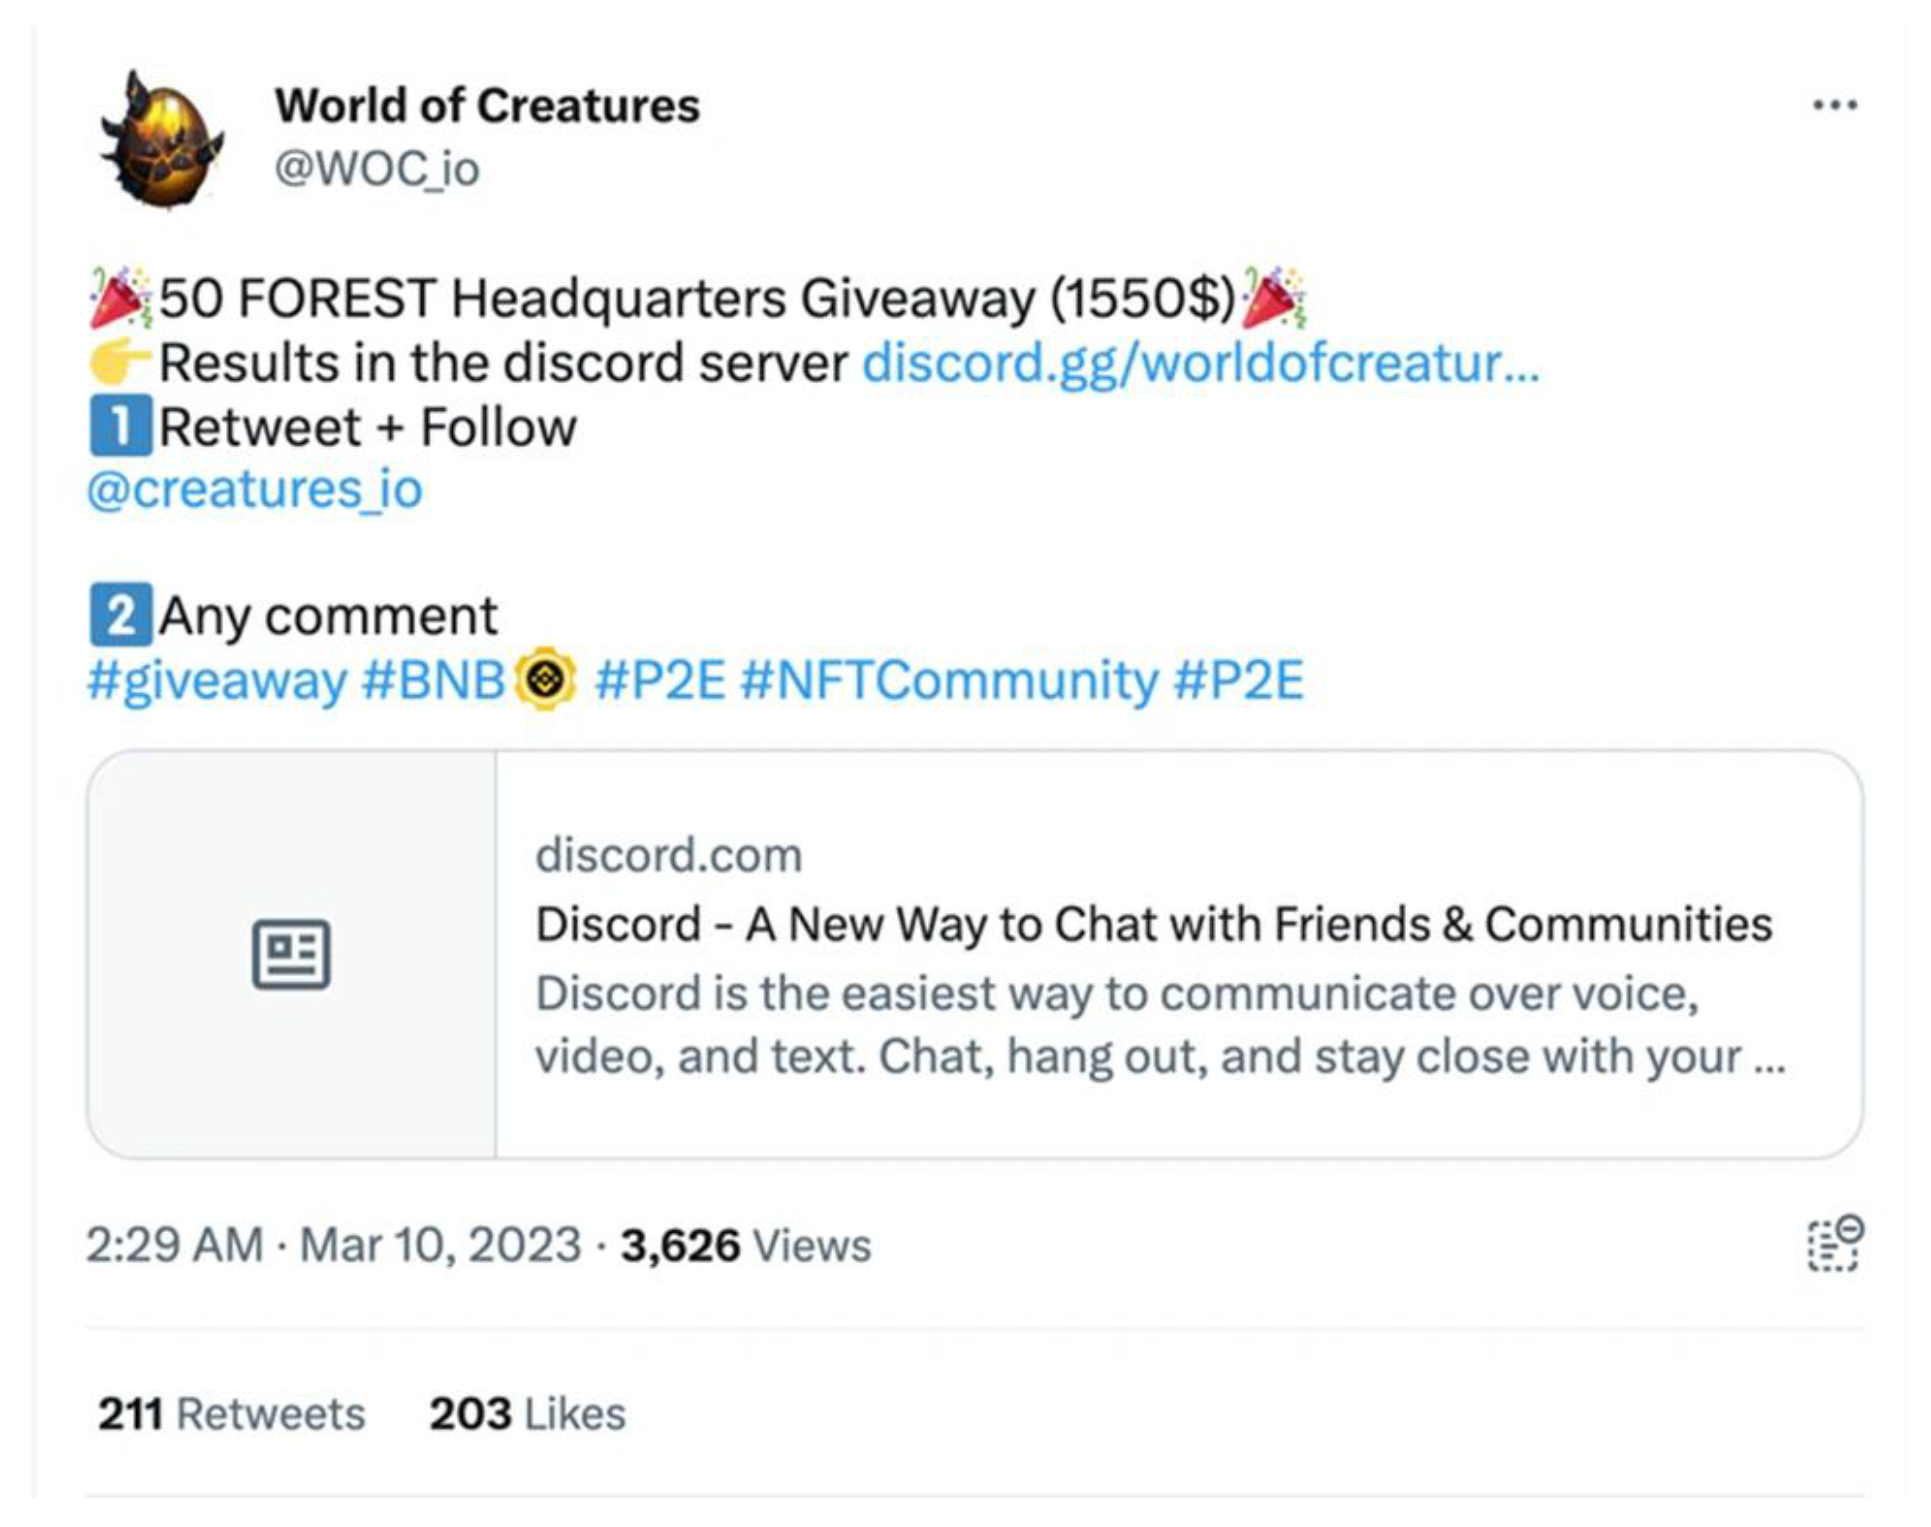Show the 211 Retweets list

[x=231, y=1414]
